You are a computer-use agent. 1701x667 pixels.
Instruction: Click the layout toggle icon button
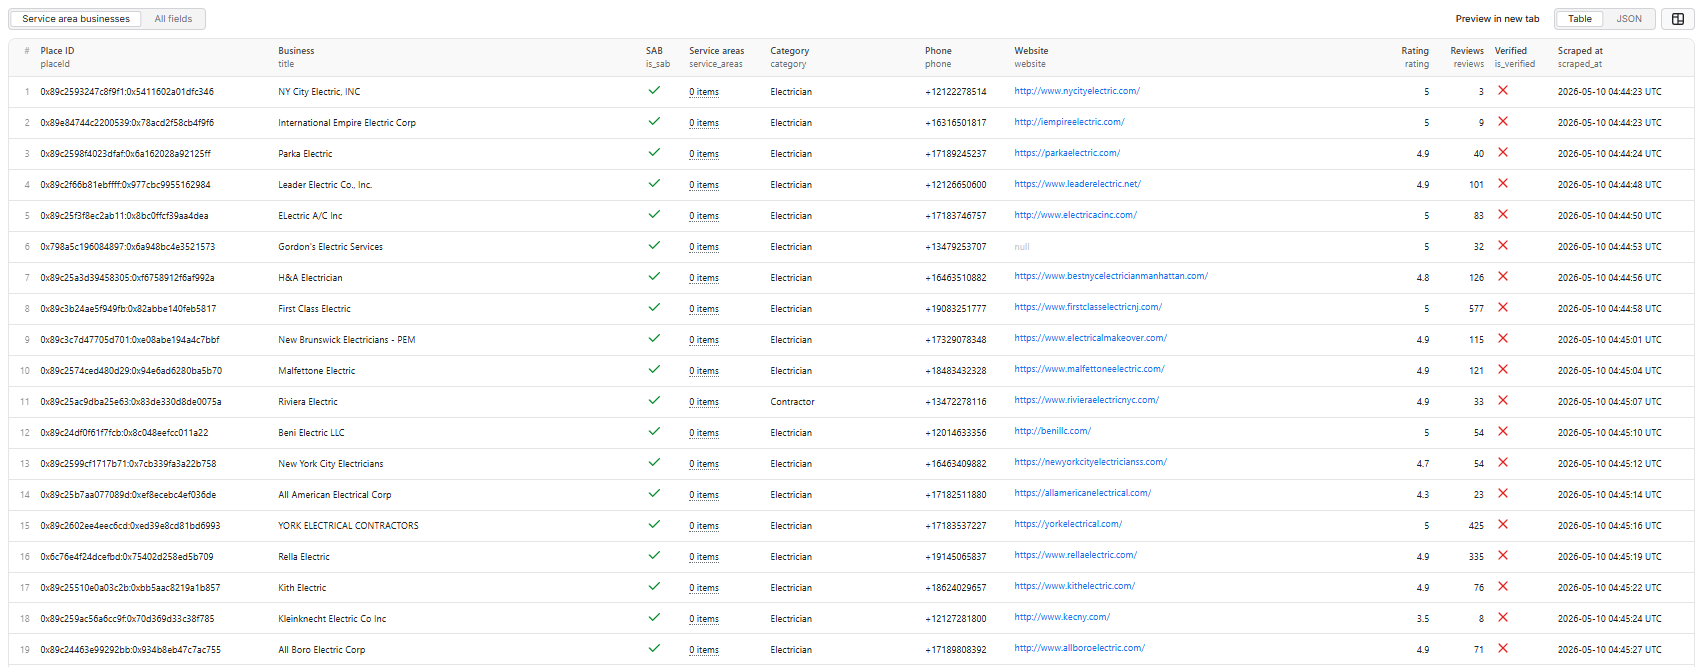[1678, 19]
